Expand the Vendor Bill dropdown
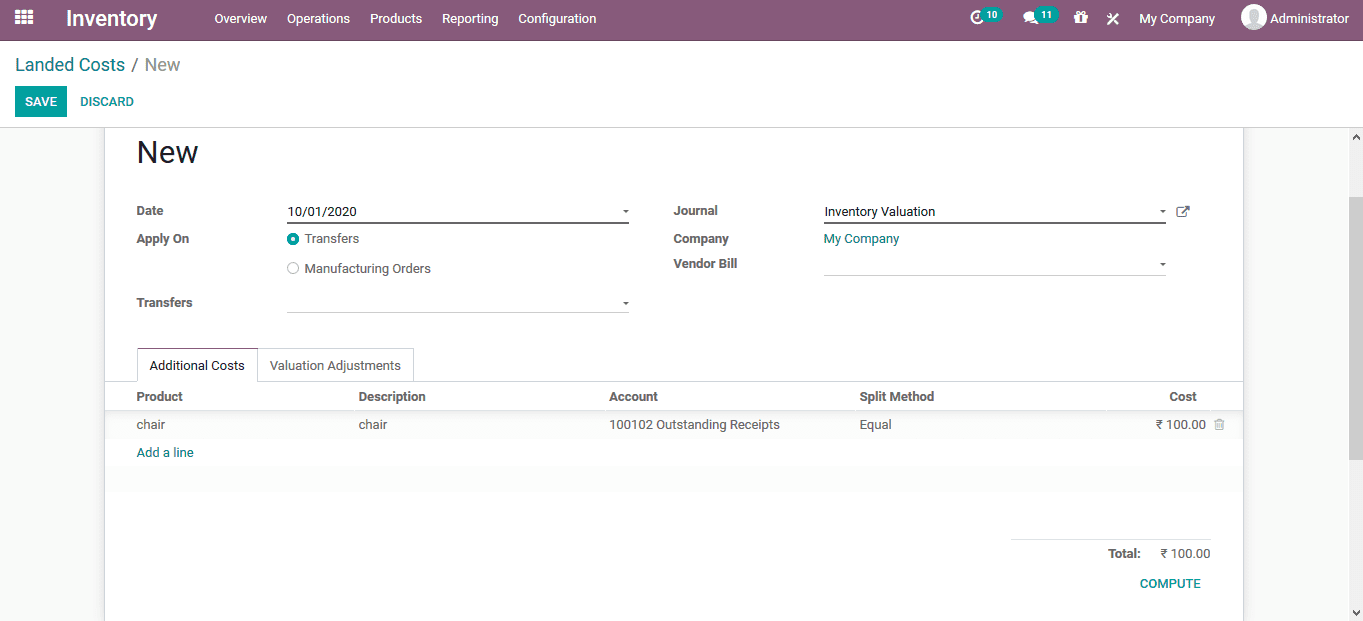Image resolution: width=1363 pixels, height=621 pixels. [x=1161, y=263]
